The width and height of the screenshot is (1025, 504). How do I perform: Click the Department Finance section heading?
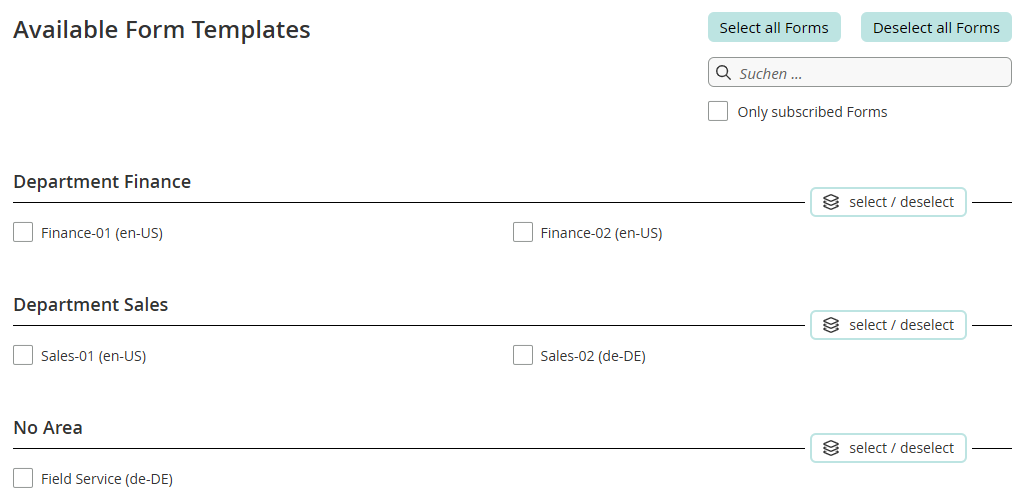102,182
